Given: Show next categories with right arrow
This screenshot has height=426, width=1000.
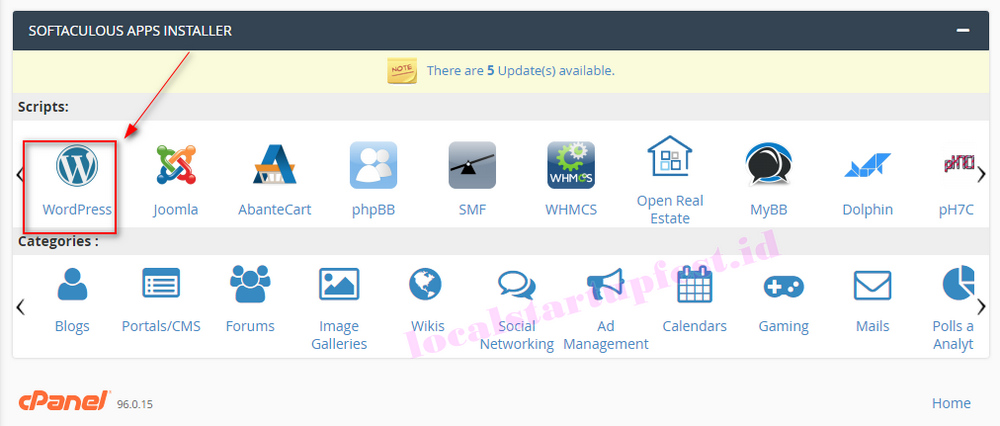Looking at the screenshot, I should [x=982, y=307].
